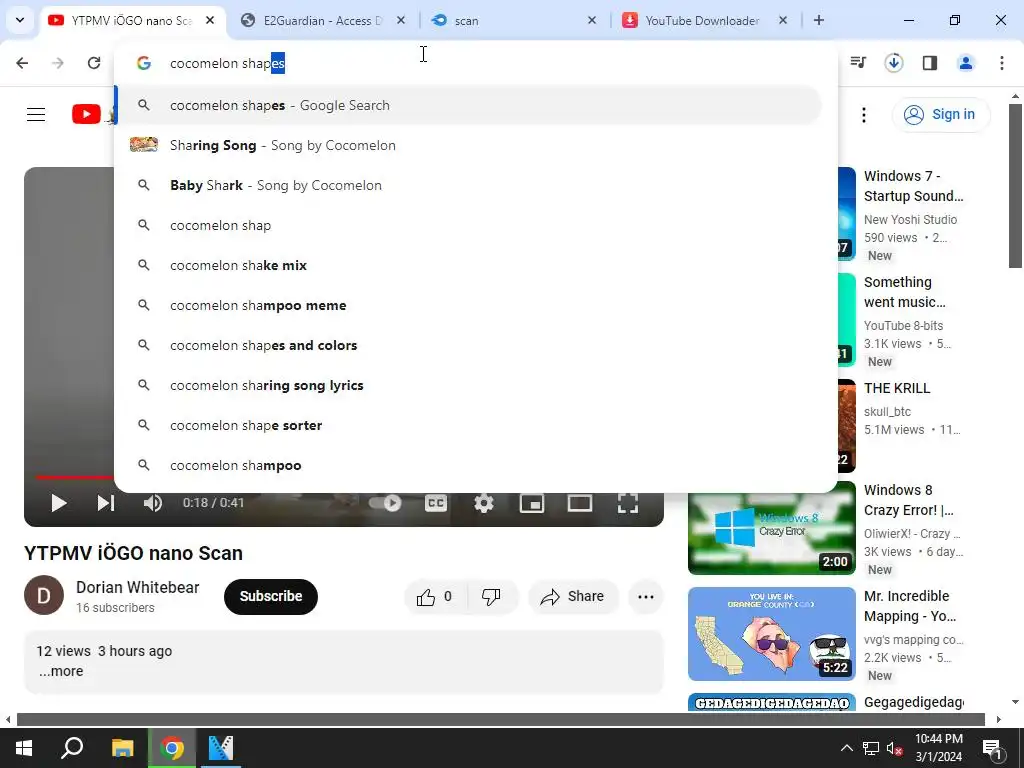Toggle the Chrome side panel

(x=930, y=63)
